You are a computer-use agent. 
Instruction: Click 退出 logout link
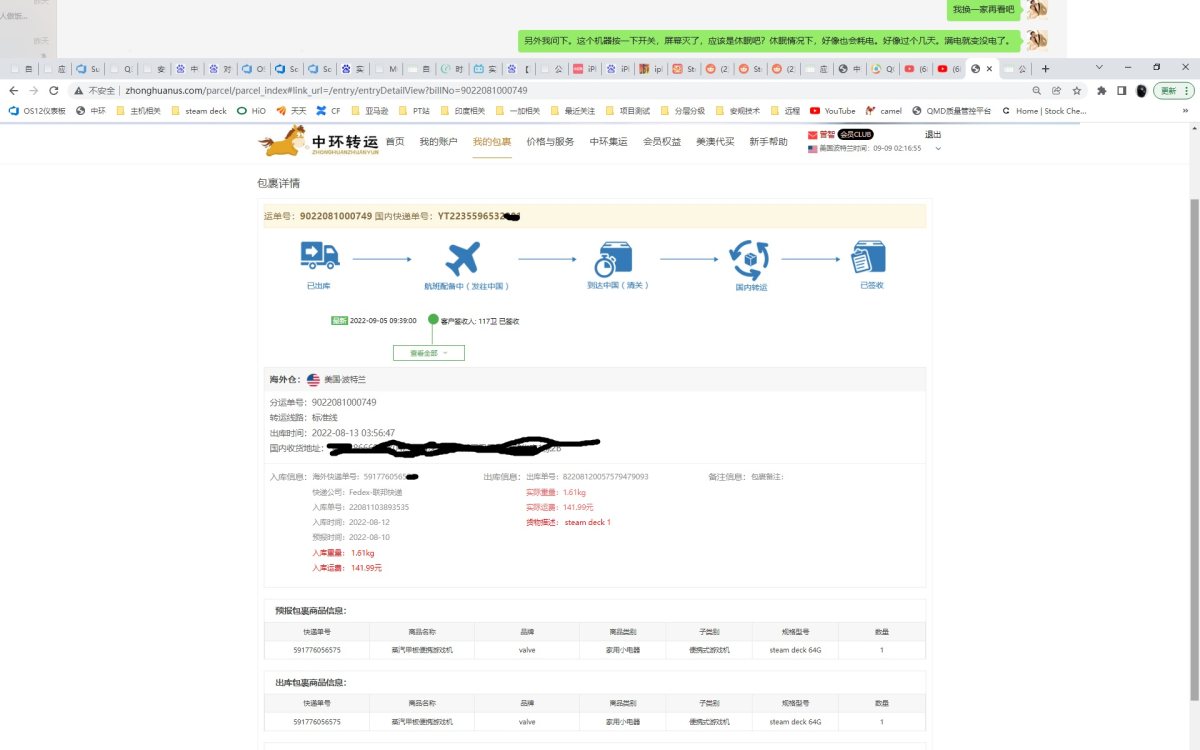[x=933, y=134]
